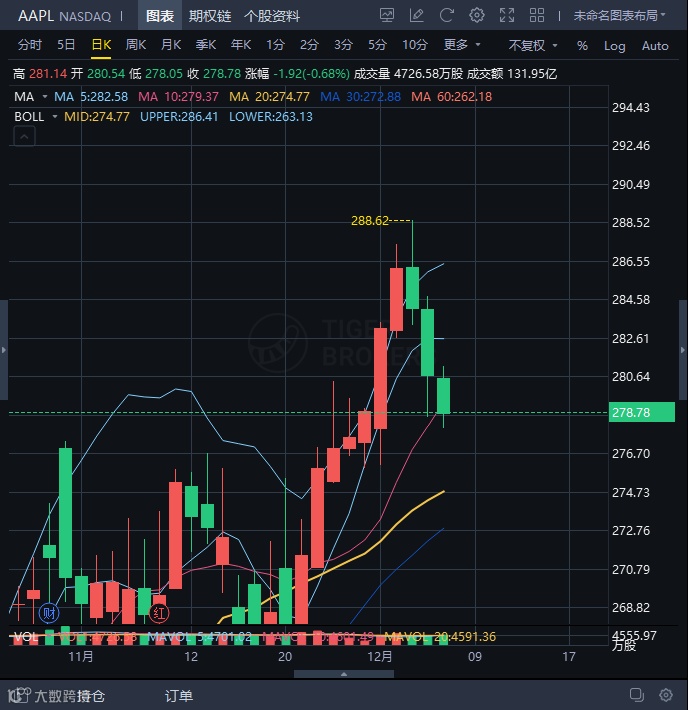Click the MA 10:279.37 legend value
Screen dimensions: 688x710
[x=178, y=96]
